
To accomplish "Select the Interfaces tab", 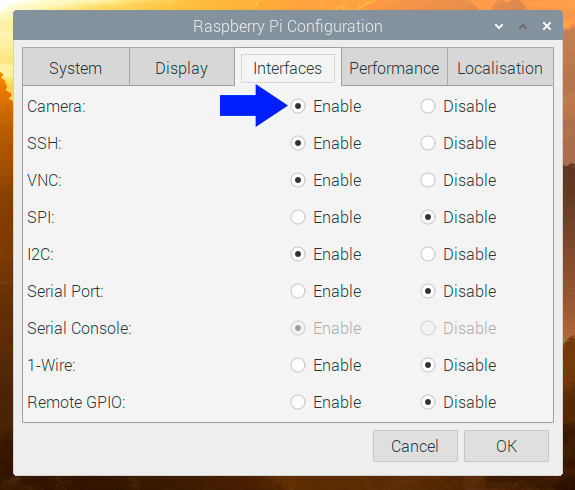I will [x=288, y=68].
